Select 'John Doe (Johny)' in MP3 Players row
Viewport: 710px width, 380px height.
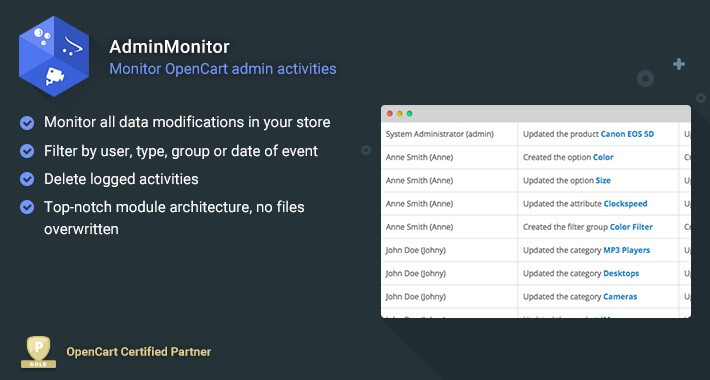[416, 250]
